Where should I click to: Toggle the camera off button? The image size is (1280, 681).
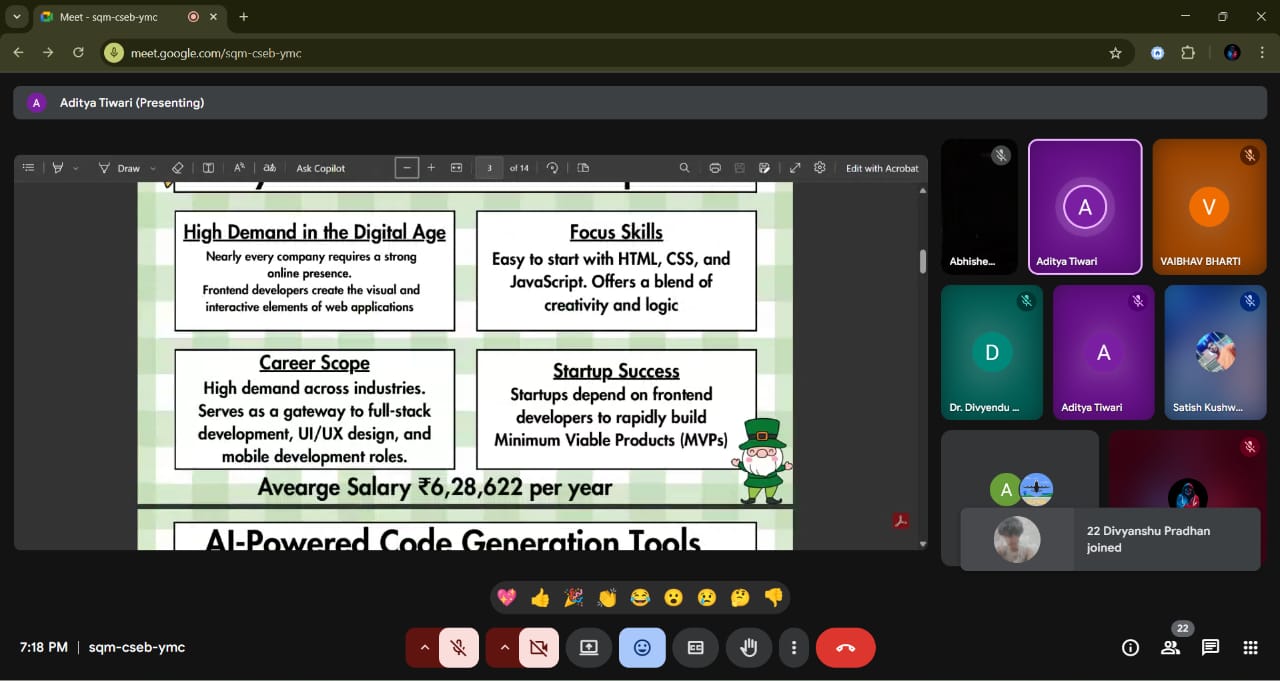(x=539, y=648)
